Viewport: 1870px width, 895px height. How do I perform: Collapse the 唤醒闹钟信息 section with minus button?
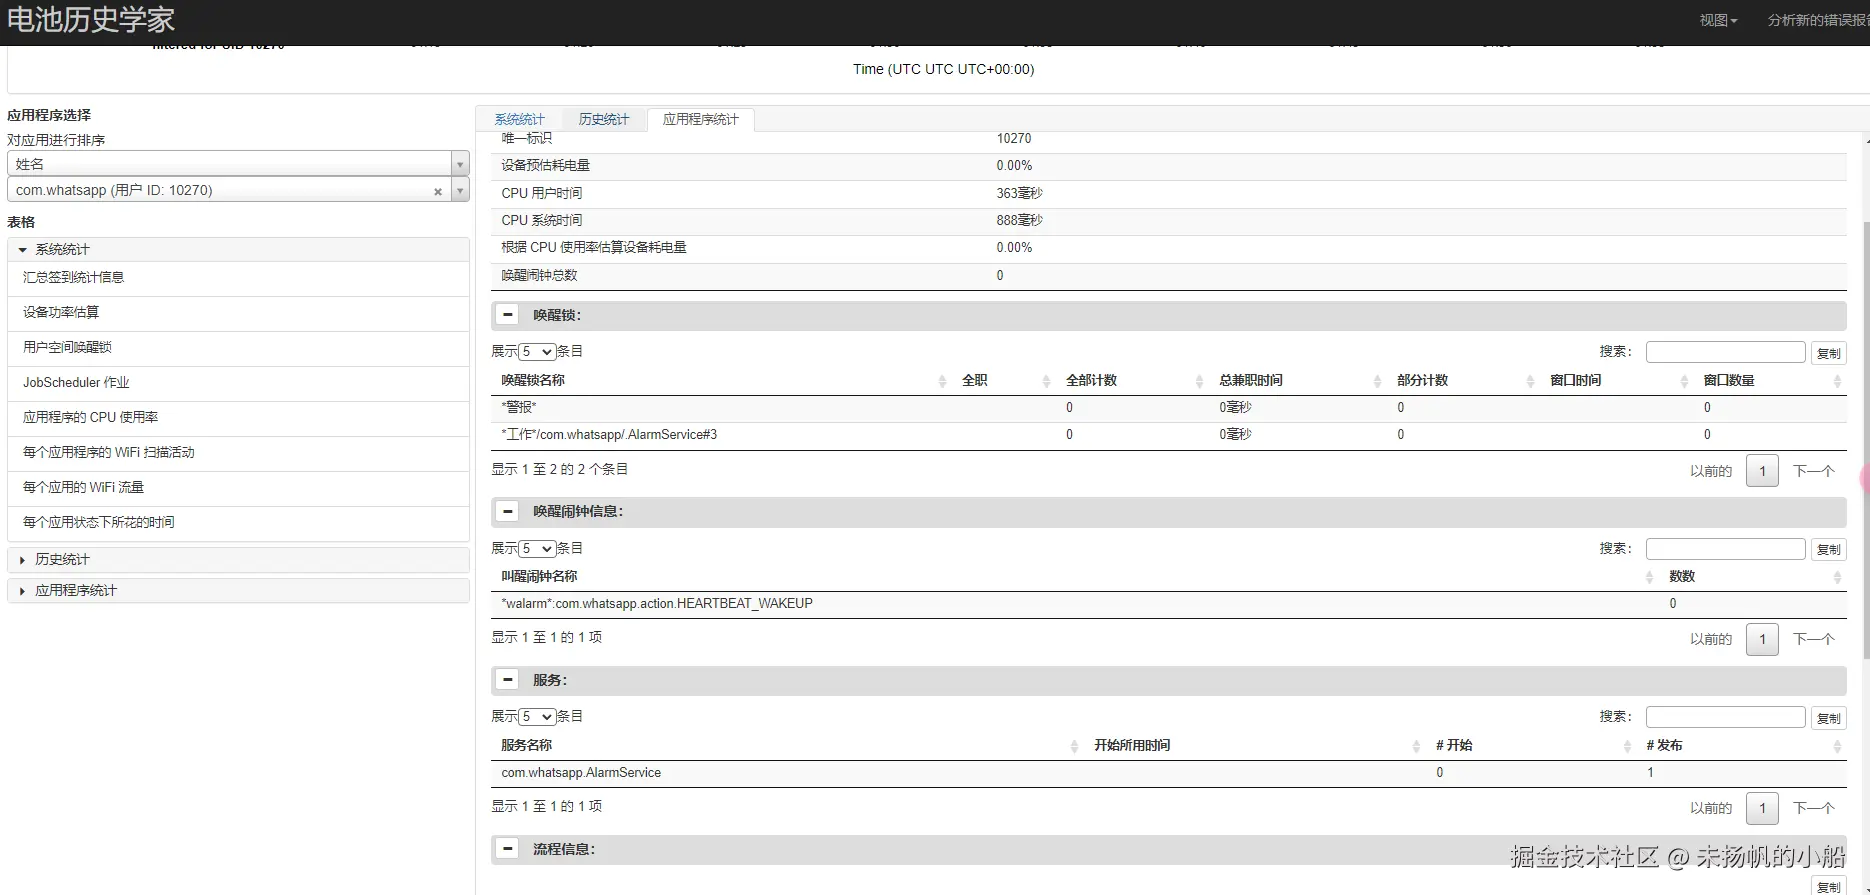point(508,511)
